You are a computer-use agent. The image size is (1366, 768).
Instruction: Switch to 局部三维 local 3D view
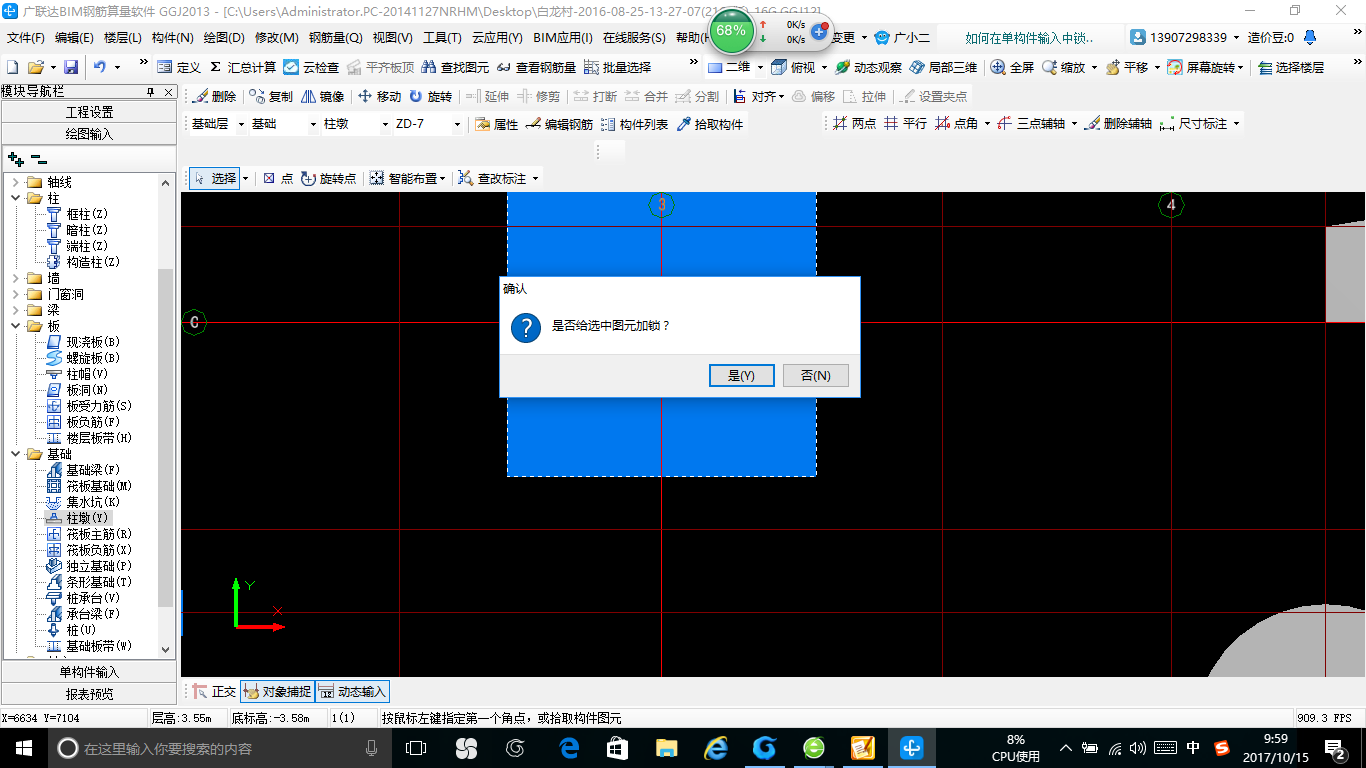coord(943,67)
